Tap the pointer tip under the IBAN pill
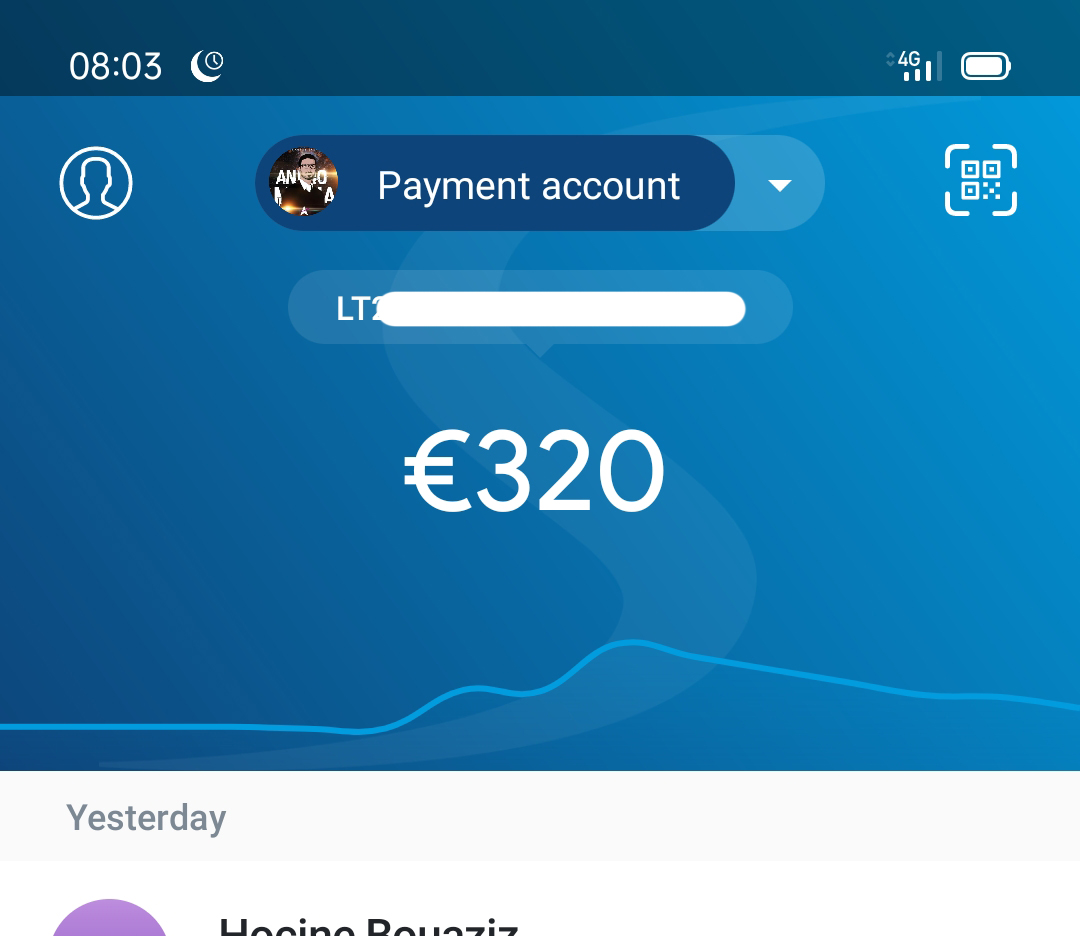Viewport: 1080px width, 936px height. click(x=540, y=350)
